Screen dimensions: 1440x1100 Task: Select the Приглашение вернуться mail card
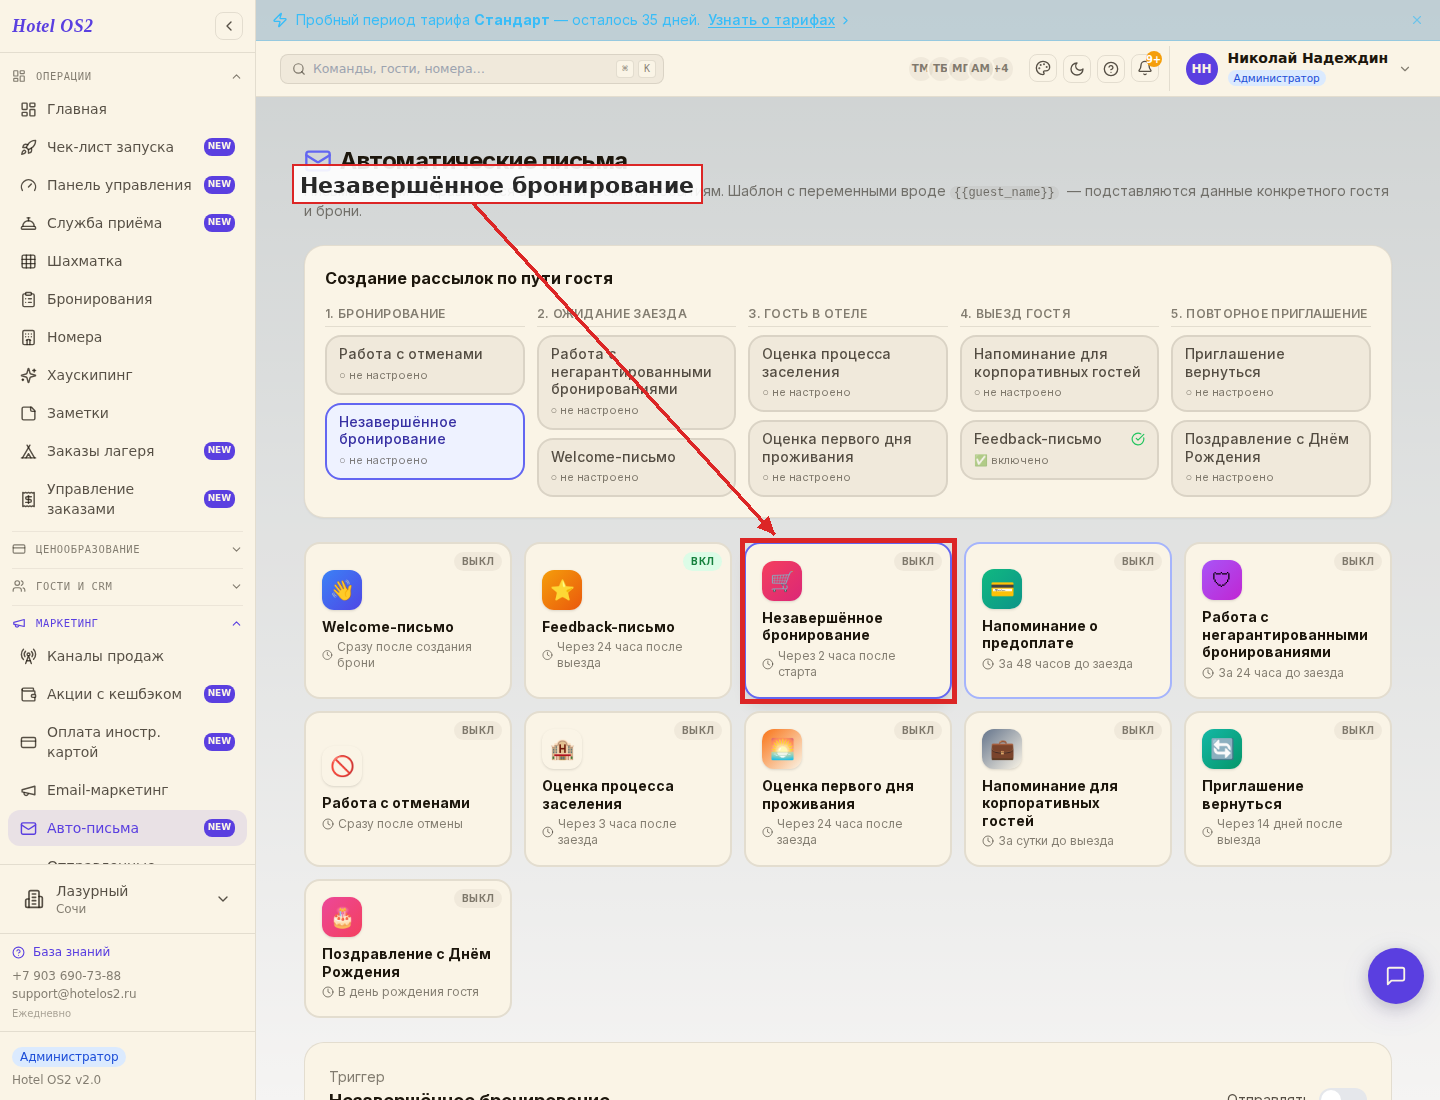pos(1288,789)
